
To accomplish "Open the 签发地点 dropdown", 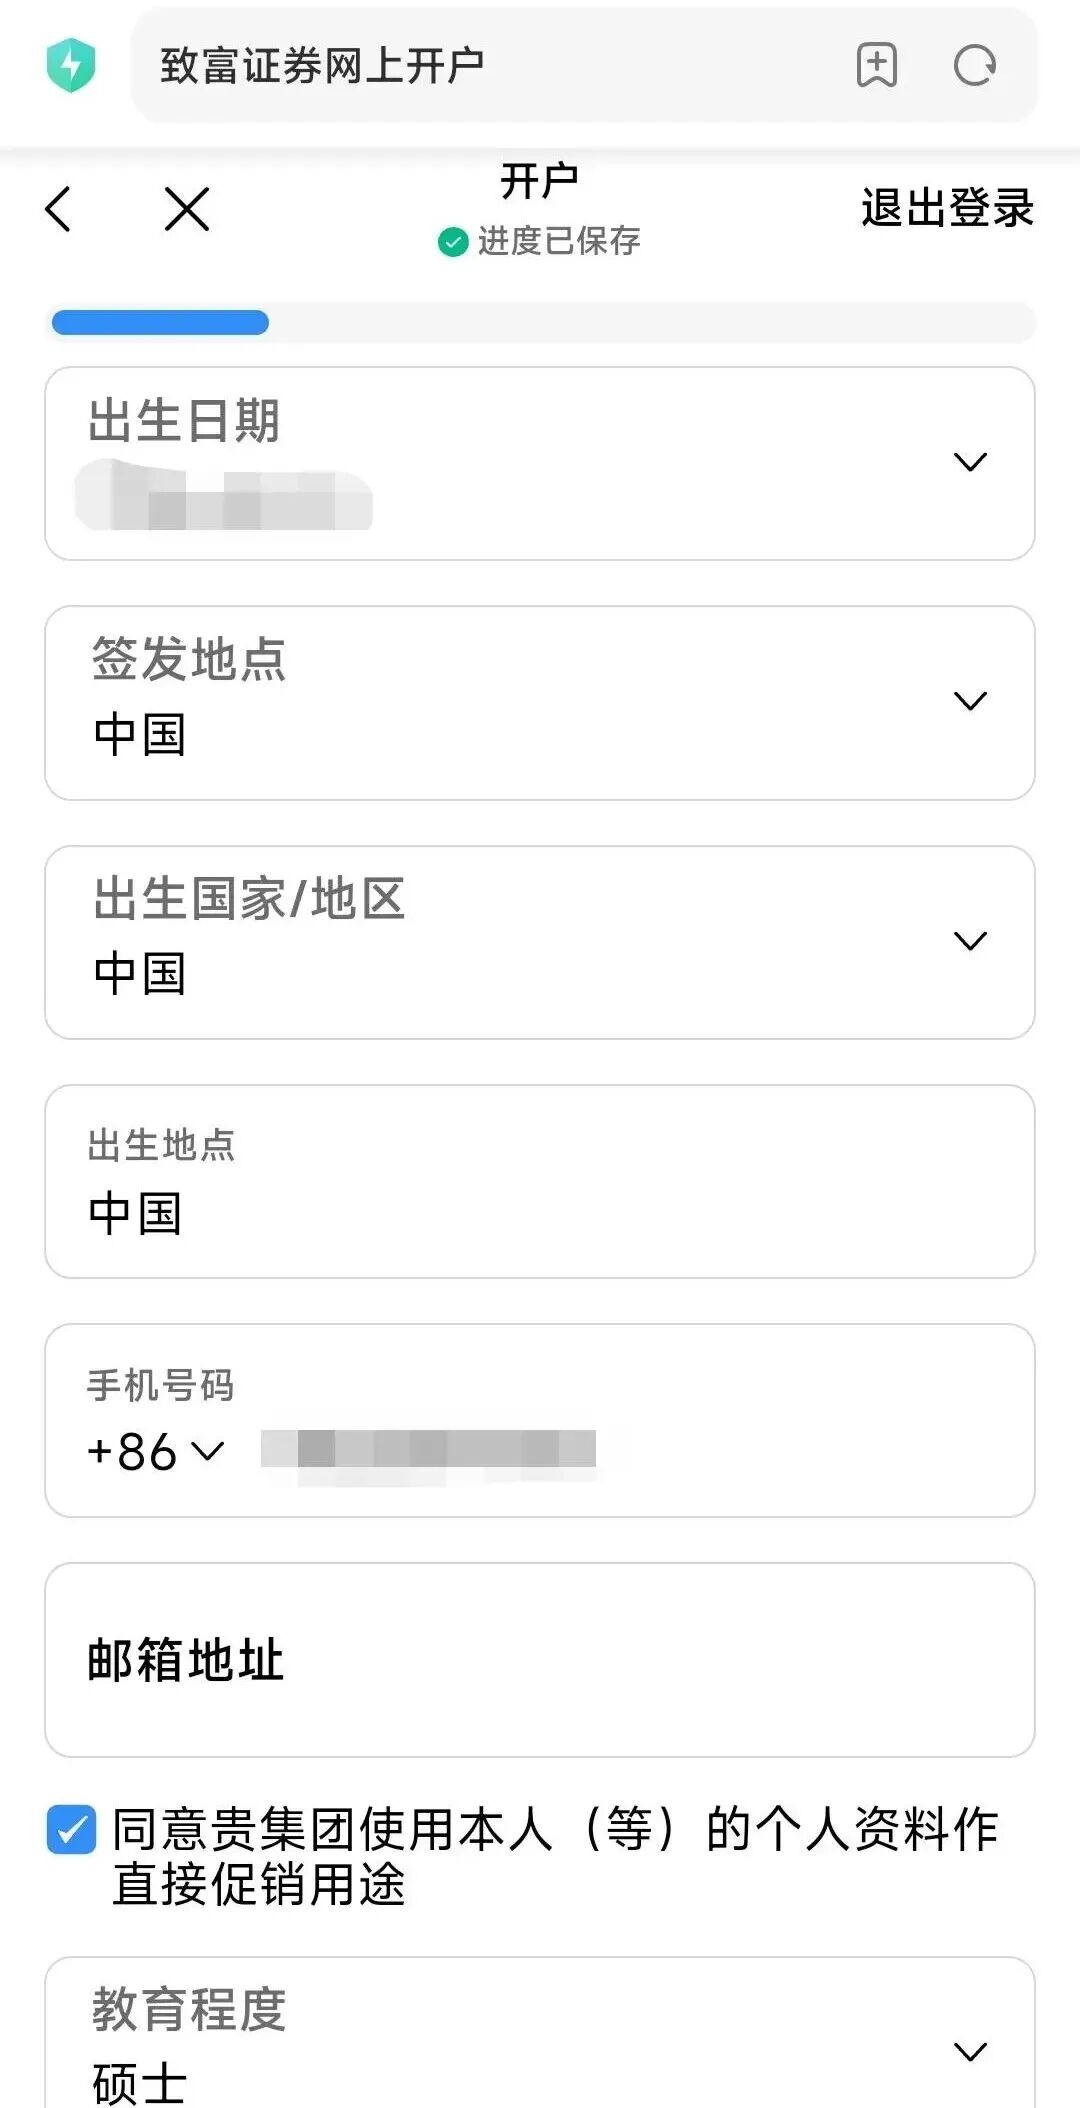I will tap(970, 701).
